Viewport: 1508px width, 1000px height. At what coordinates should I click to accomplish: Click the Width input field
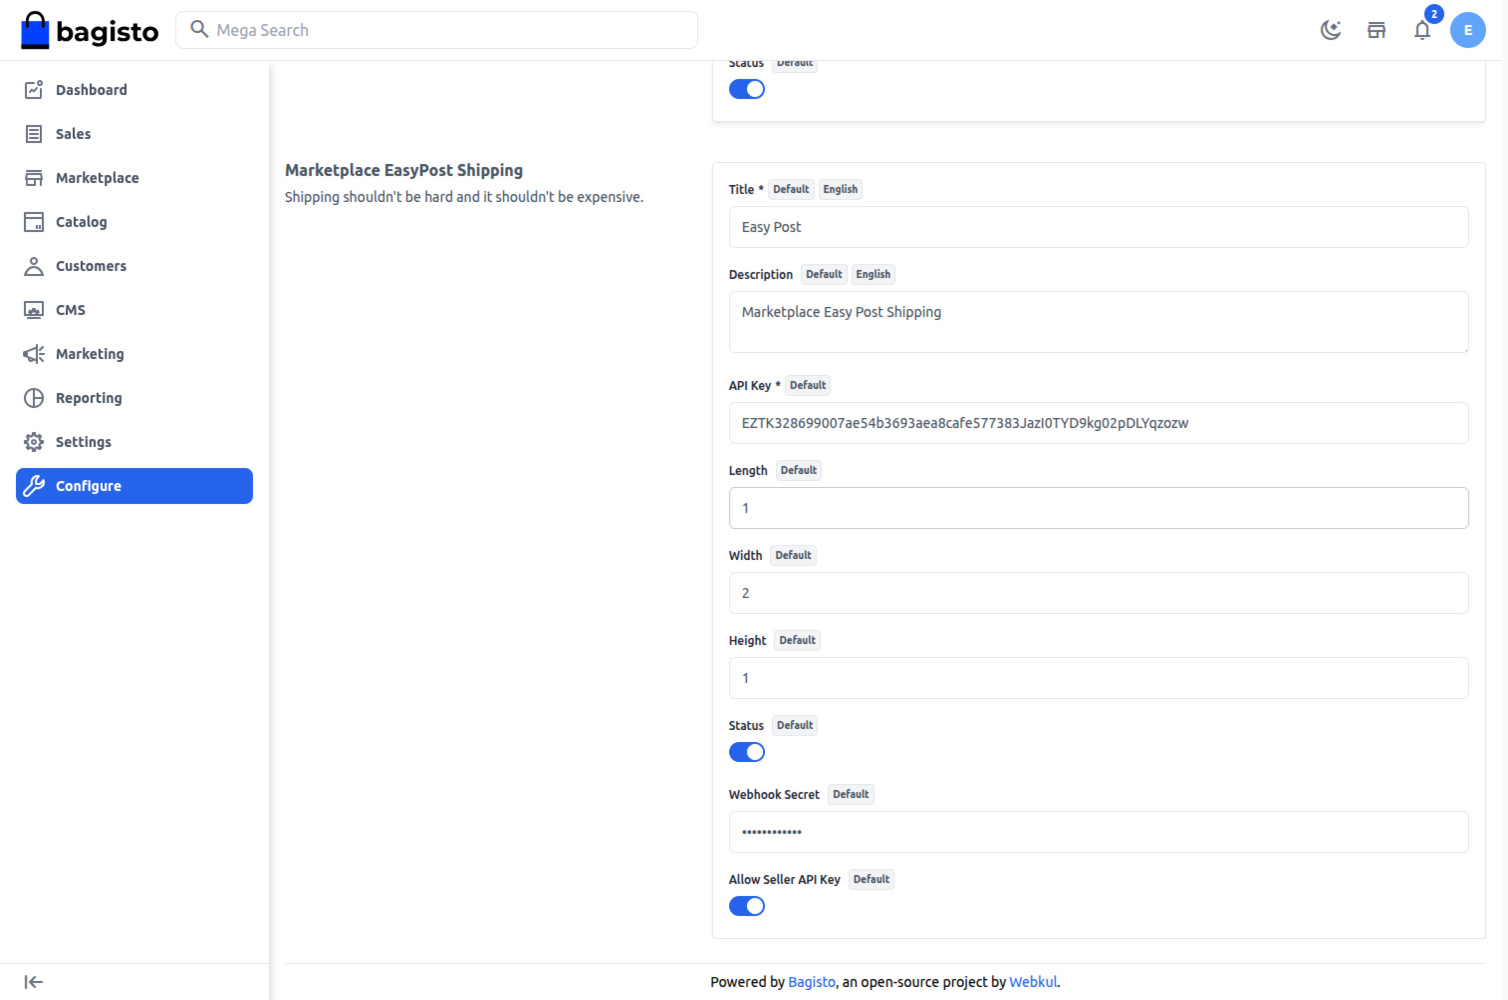(1098, 593)
